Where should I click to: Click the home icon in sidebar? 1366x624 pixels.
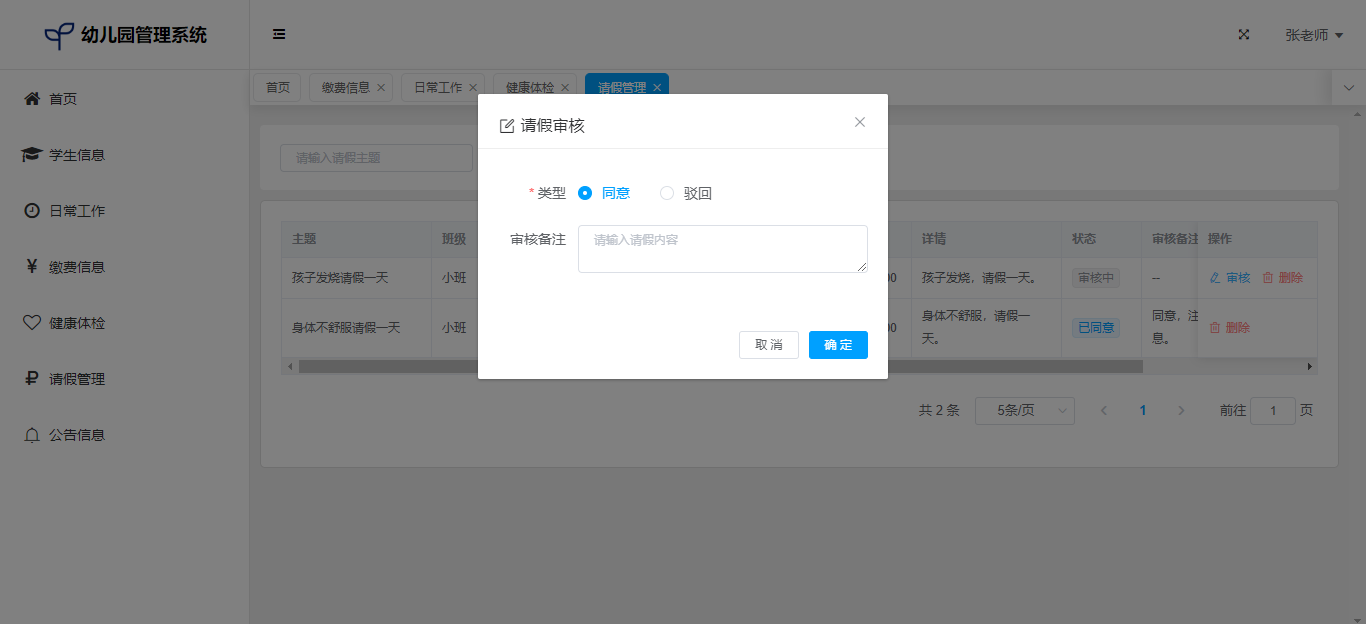click(32, 99)
